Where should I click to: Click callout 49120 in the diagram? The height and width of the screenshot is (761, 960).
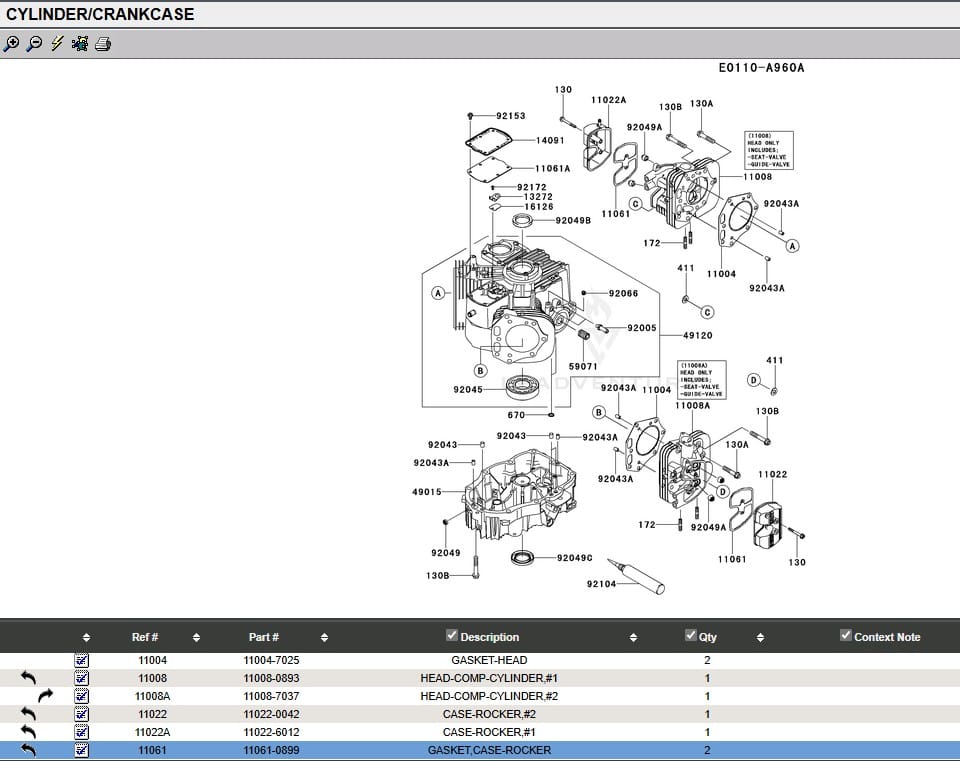pos(697,336)
